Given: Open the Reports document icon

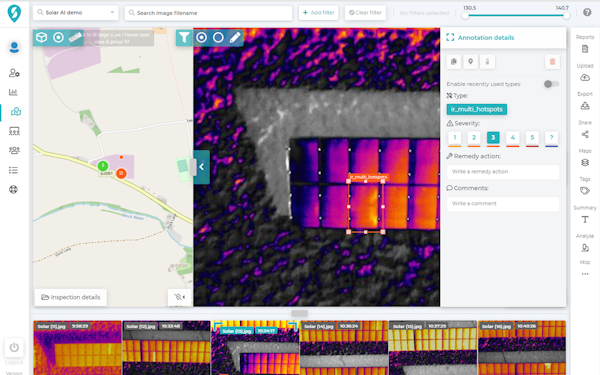Looking at the screenshot, I should [x=585, y=49].
